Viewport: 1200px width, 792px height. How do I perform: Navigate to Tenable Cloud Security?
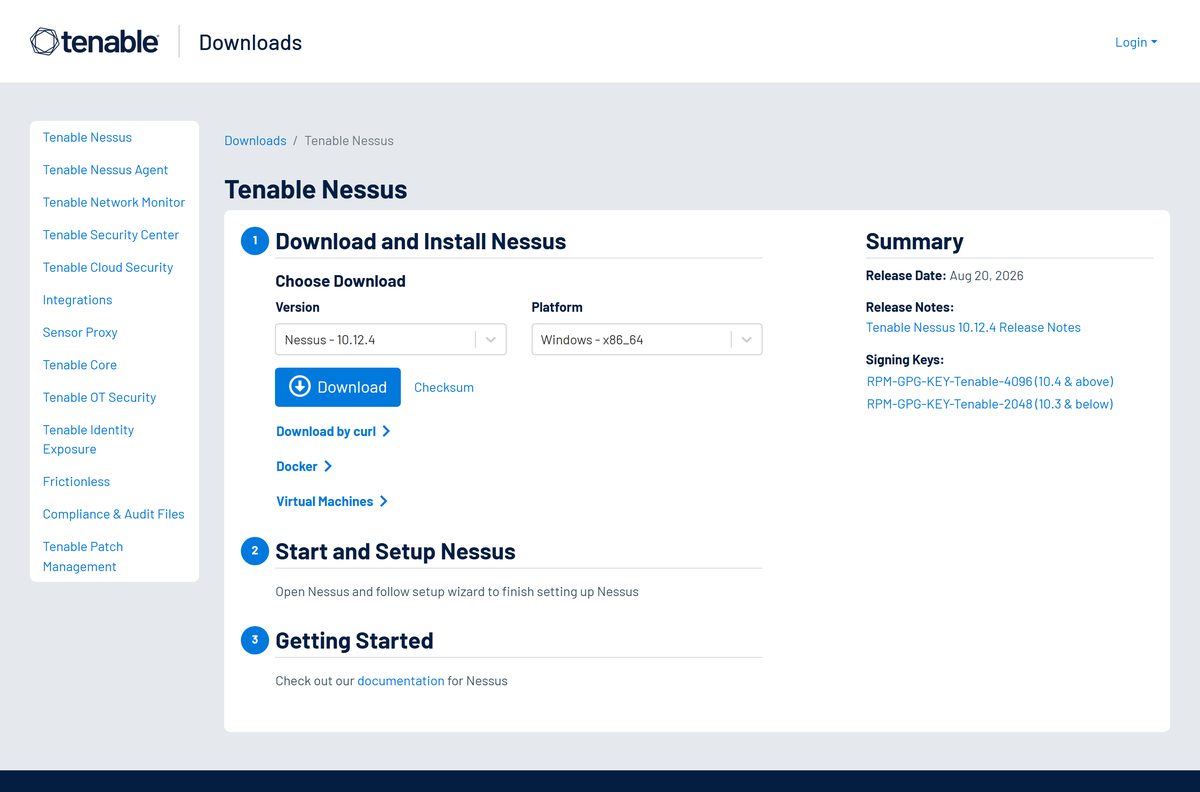[108, 267]
